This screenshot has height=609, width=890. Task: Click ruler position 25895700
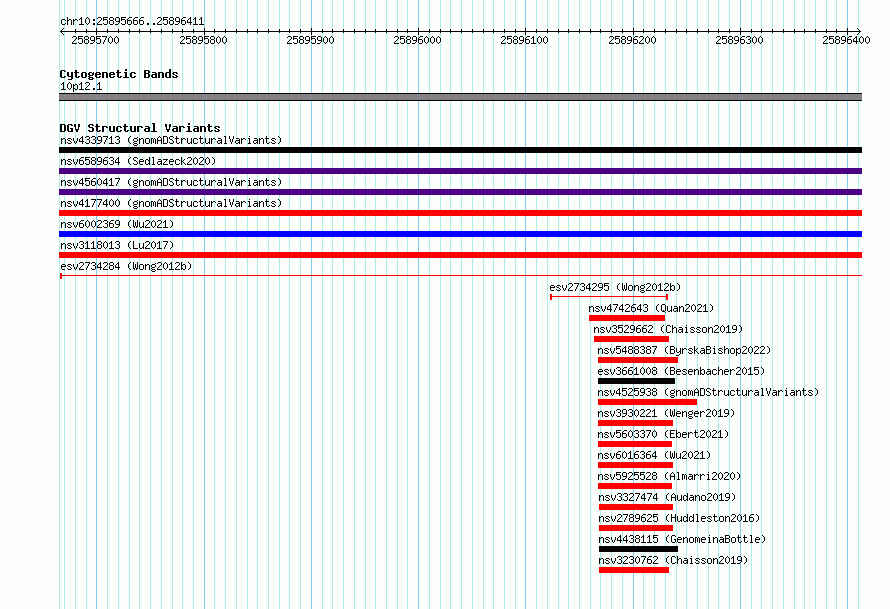click(95, 40)
